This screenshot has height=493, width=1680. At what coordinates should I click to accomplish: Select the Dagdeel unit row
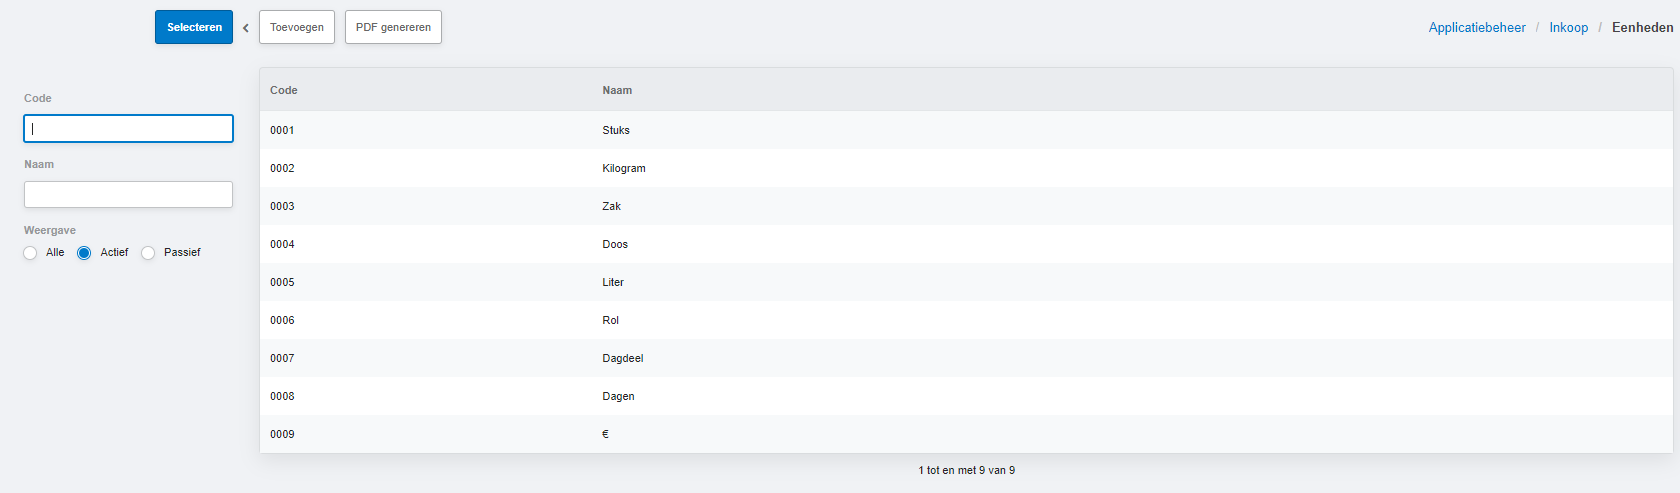coord(966,358)
